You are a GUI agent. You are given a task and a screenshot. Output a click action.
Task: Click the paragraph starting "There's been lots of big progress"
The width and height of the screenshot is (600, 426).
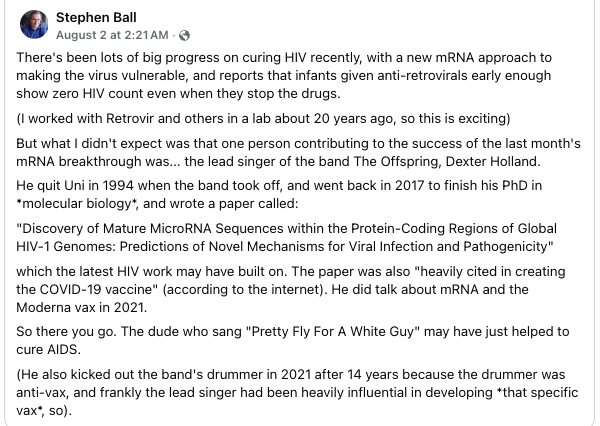point(290,76)
